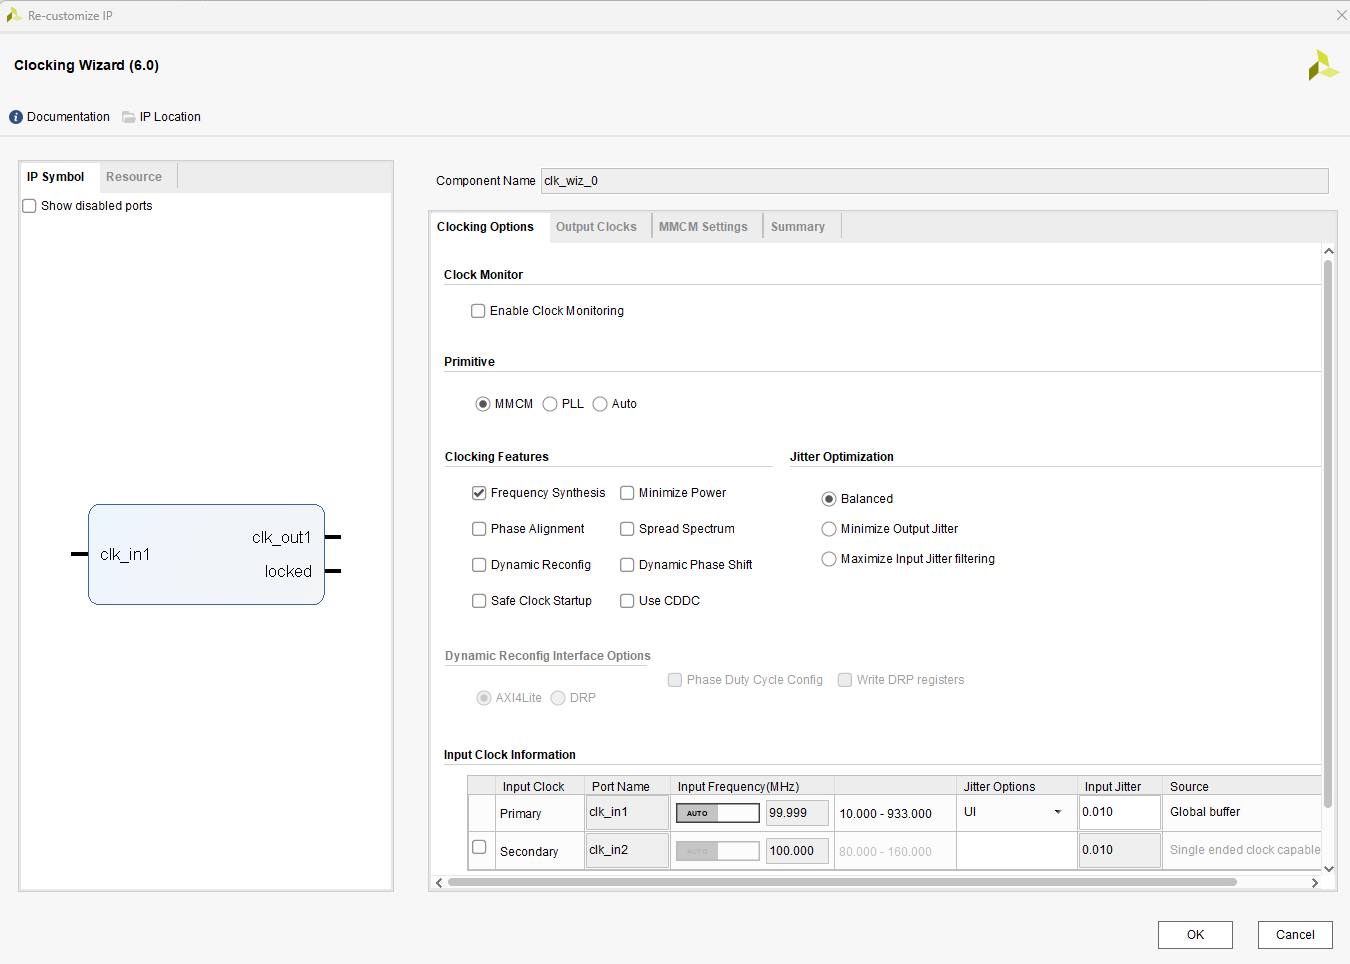The height and width of the screenshot is (964, 1350).
Task: Select the PLL primitive option
Action: click(550, 404)
